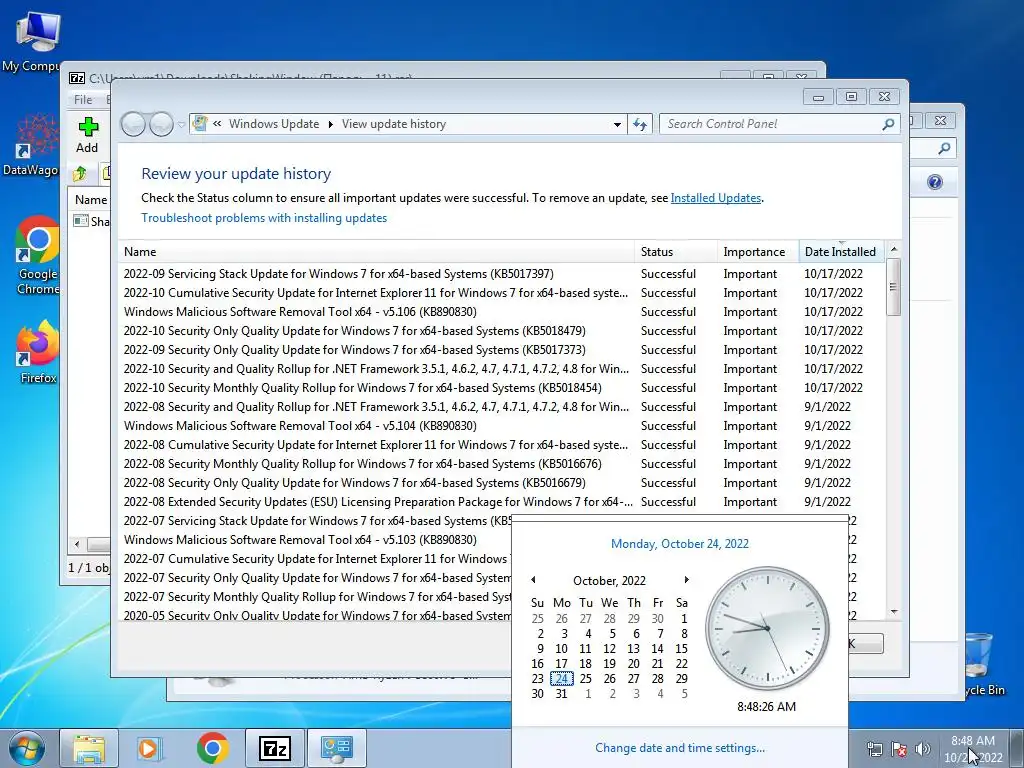Open the My Computer desktop icon

tap(33, 40)
